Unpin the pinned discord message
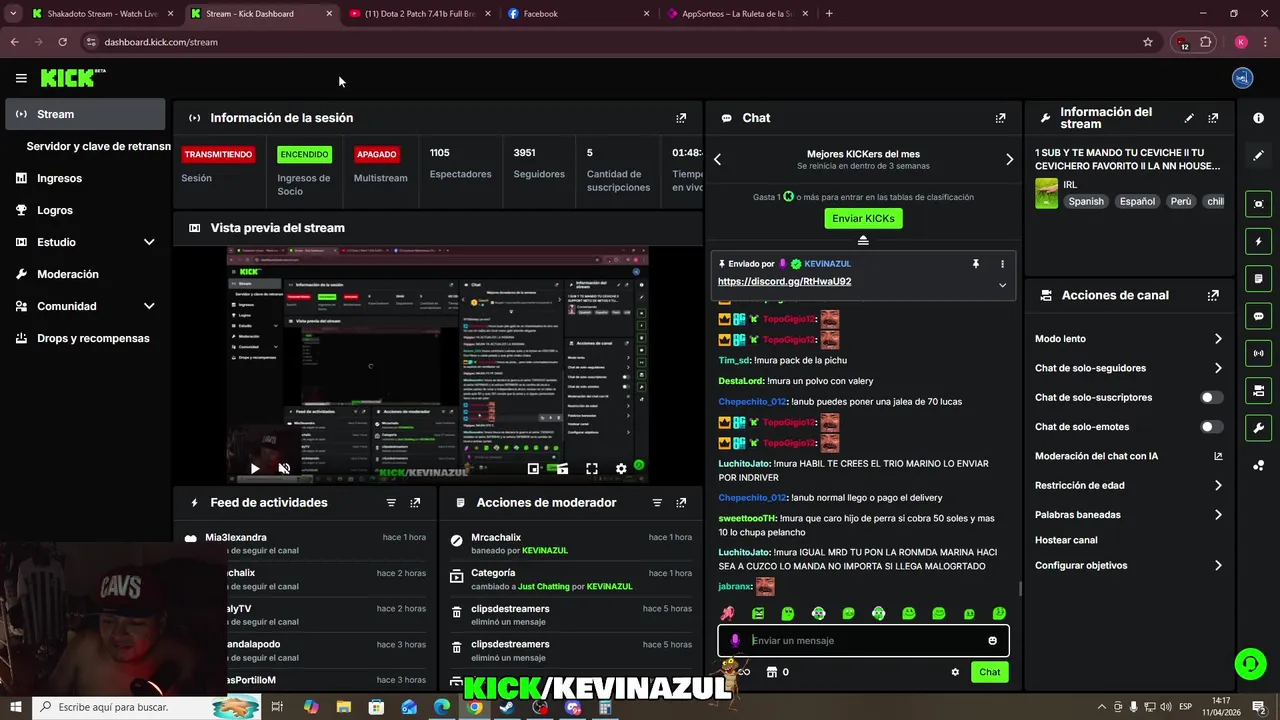1280x720 pixels. [x=976, y=264]
